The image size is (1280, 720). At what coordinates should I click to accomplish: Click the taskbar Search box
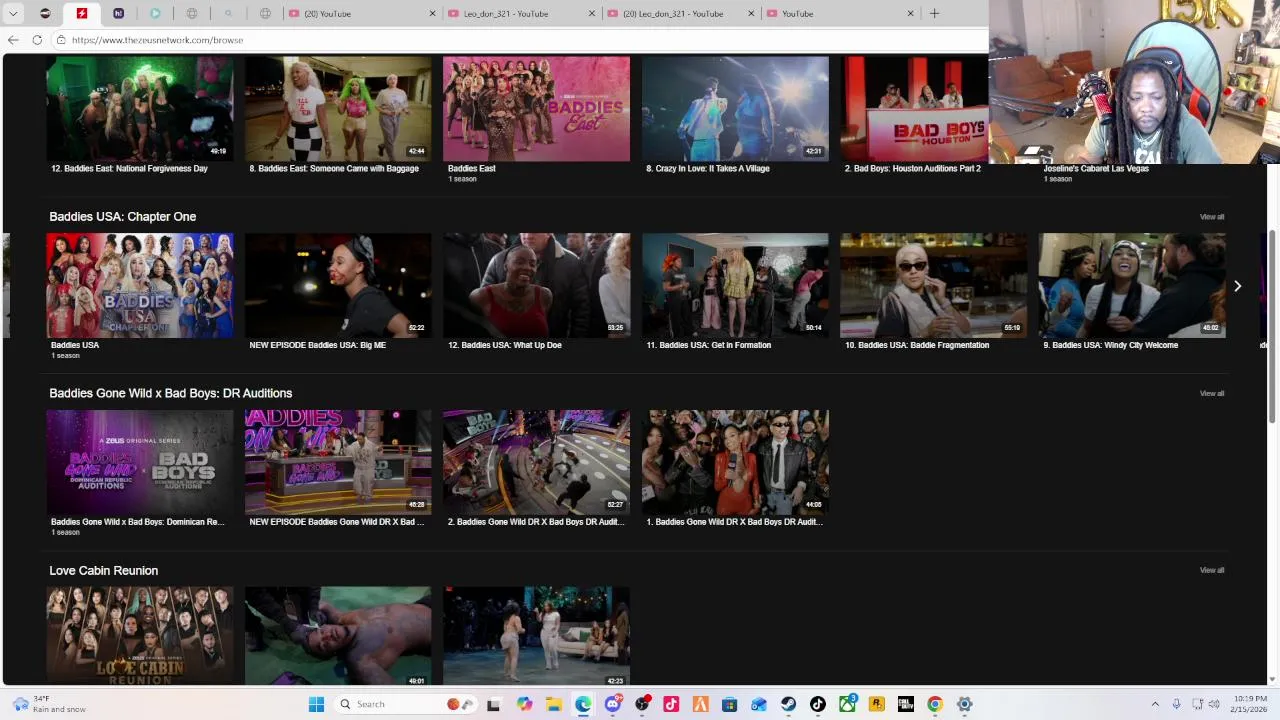400,704
